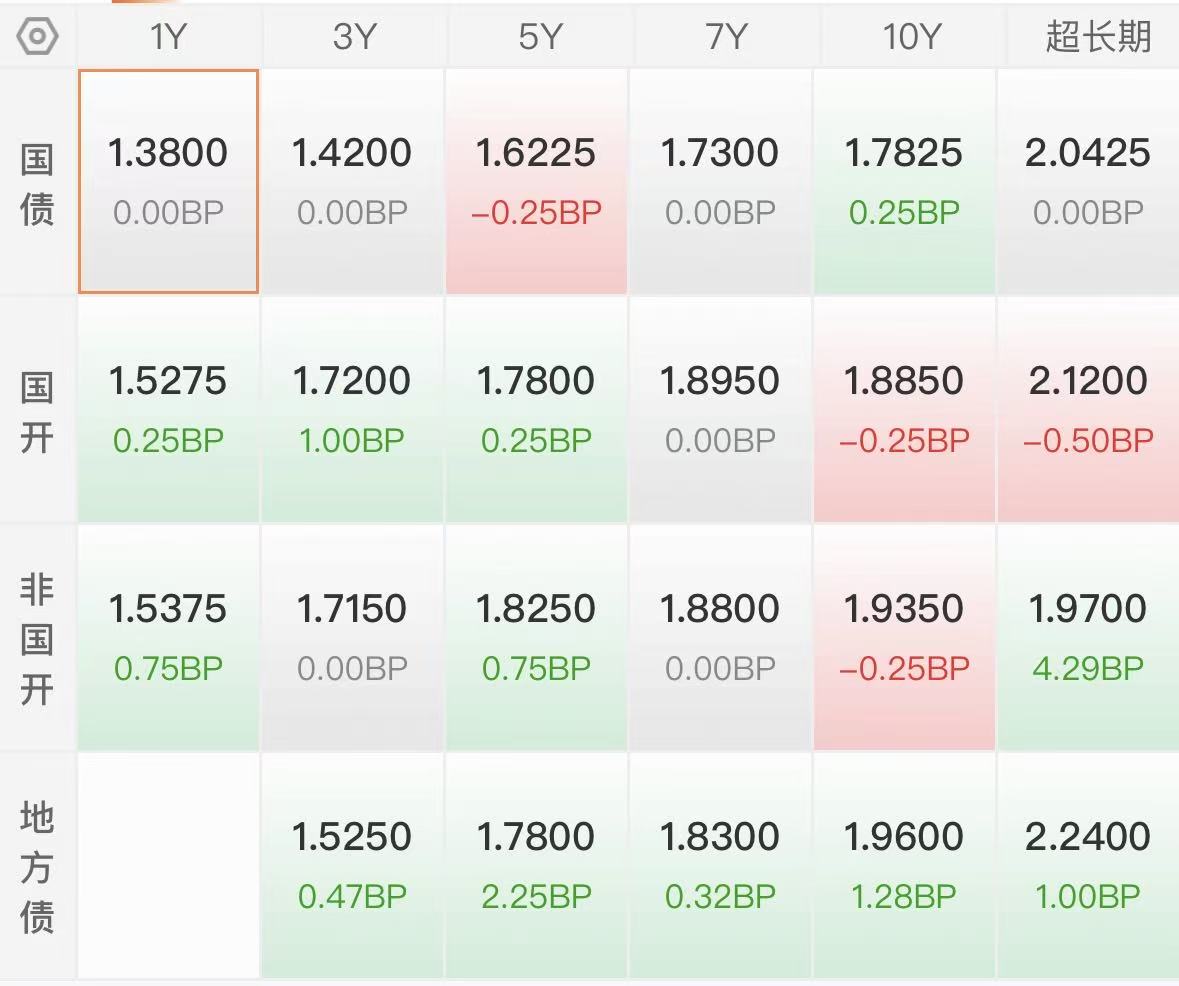Select the 国债 row label
Screen dimensions: 1179x986
[x=38, y=183]
